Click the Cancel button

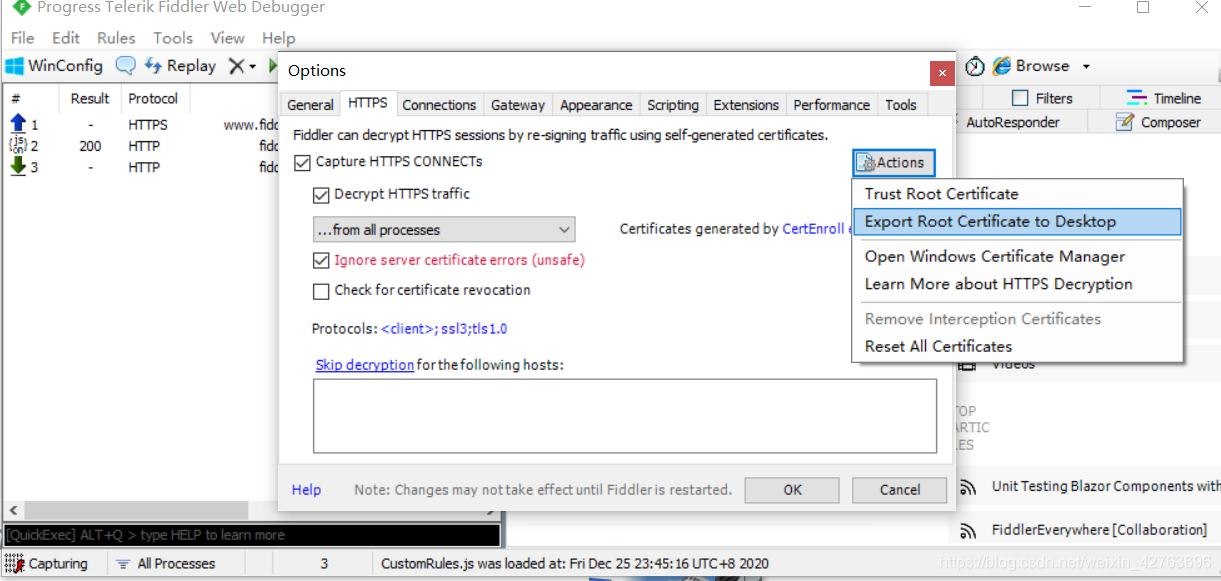tap(899, 490)
